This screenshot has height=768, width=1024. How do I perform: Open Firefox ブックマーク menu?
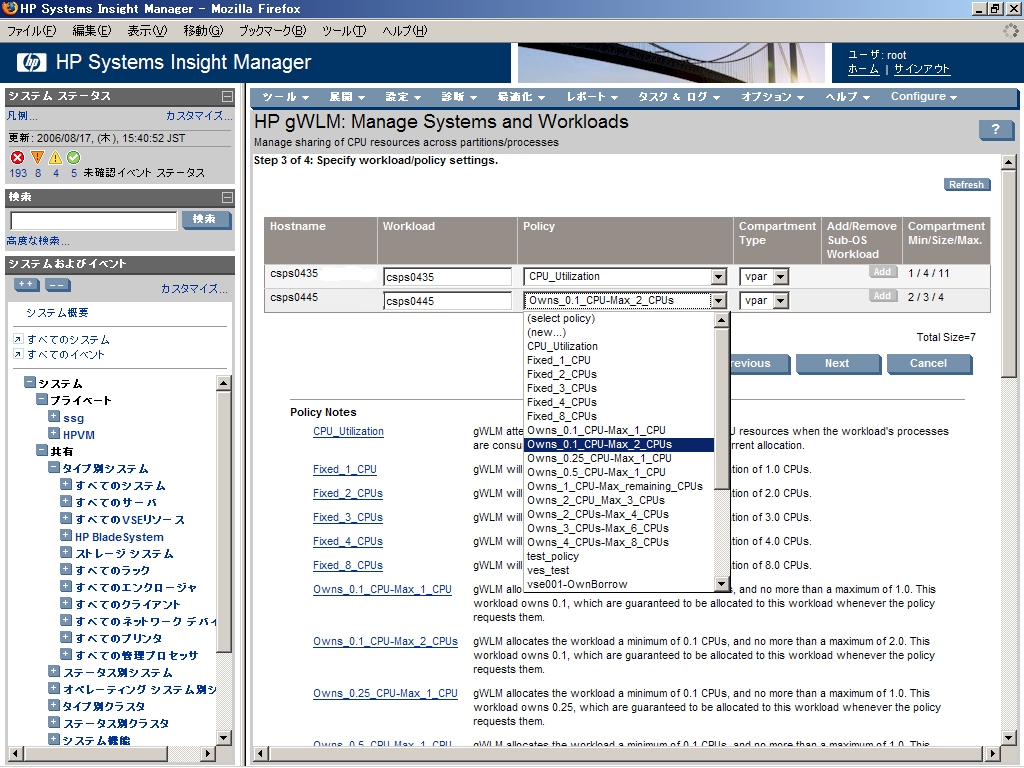coord(272,31)
